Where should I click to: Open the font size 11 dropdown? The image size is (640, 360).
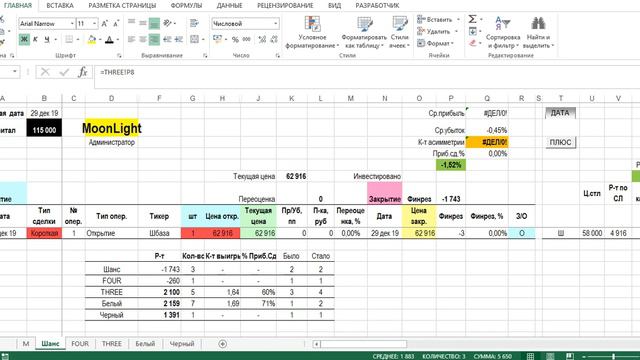[95, 24]
